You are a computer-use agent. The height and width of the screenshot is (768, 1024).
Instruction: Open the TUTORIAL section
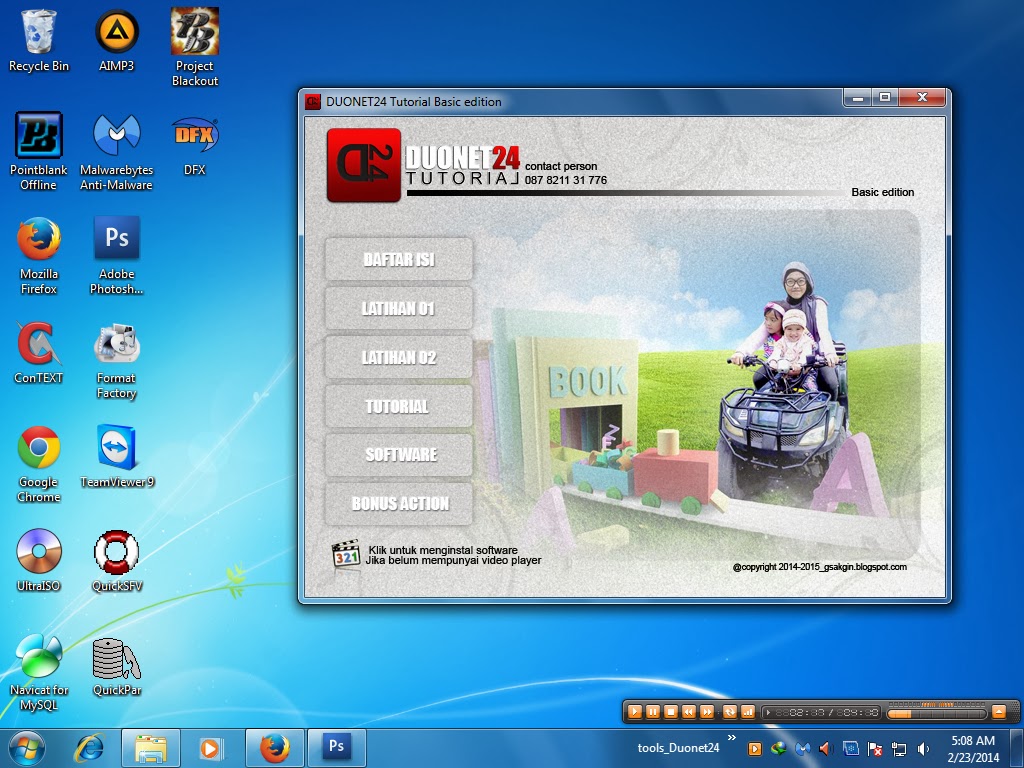click(x=398, y=406)
